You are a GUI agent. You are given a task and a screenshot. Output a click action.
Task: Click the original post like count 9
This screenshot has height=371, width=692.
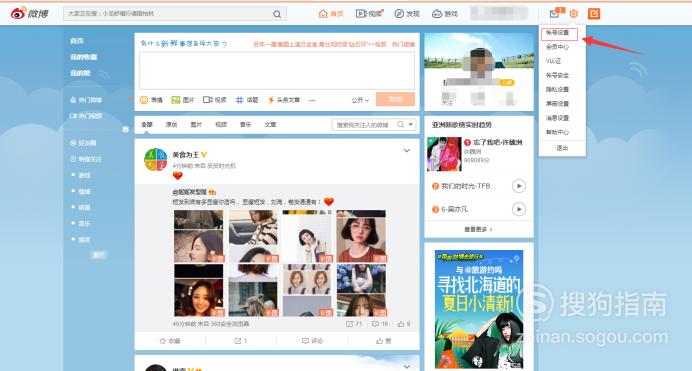[404, 324]
